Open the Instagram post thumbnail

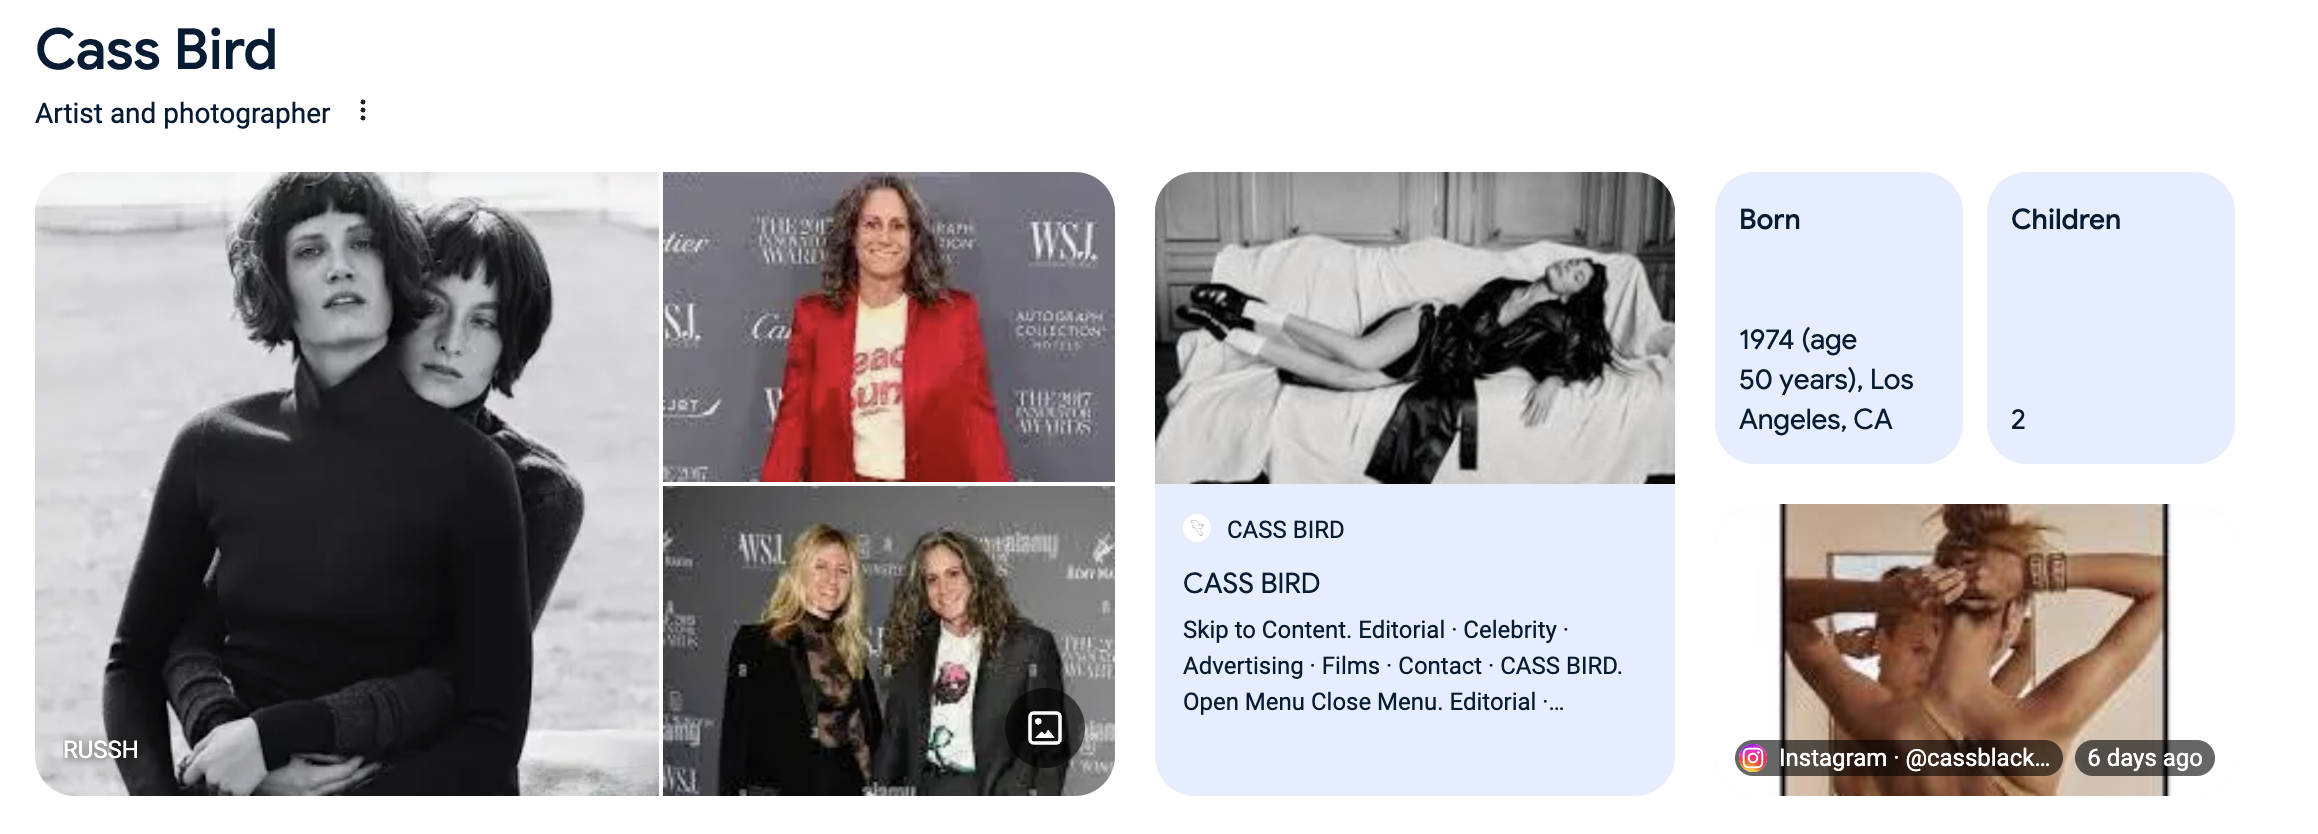click(x=1975, y=650)
